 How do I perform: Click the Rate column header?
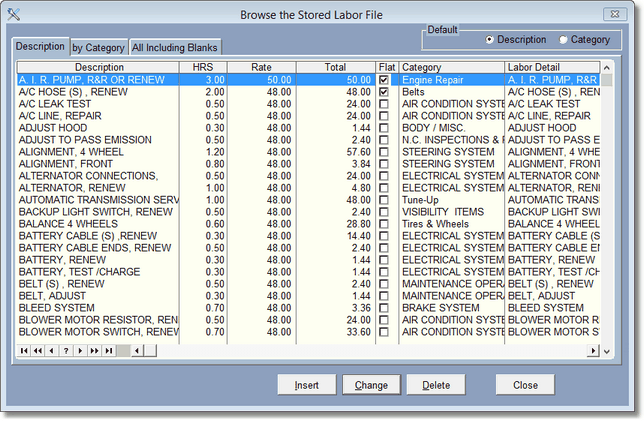[262, 67]
